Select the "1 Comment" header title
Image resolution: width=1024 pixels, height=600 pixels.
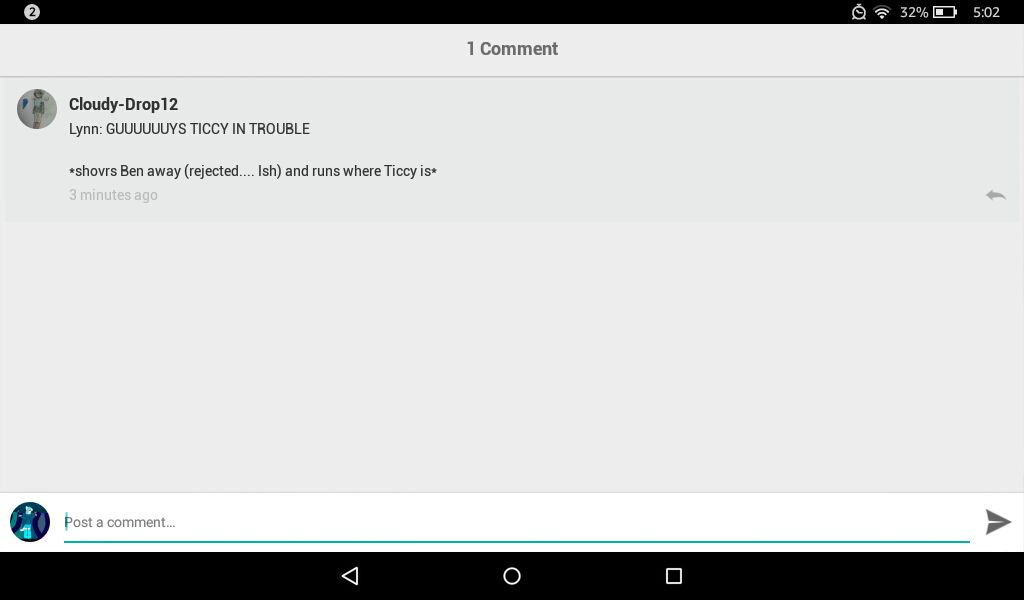512,49
